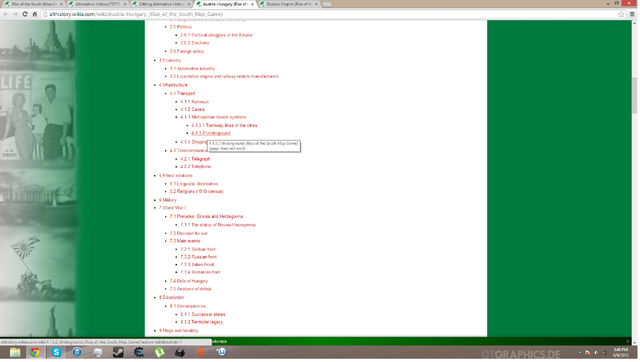The image size is (640, 362).
Task: Switch to 'Alternative History:TSPTF' tab
Action: pyautogui.click(x=97, y=4)
